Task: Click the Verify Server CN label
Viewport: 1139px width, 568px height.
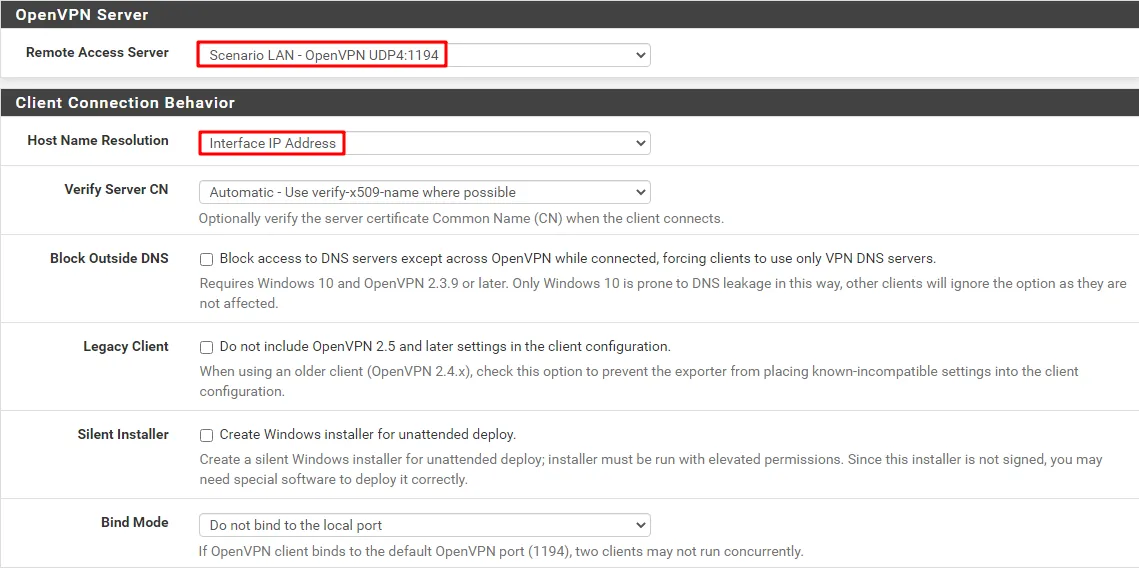Action: click(116, 189)
